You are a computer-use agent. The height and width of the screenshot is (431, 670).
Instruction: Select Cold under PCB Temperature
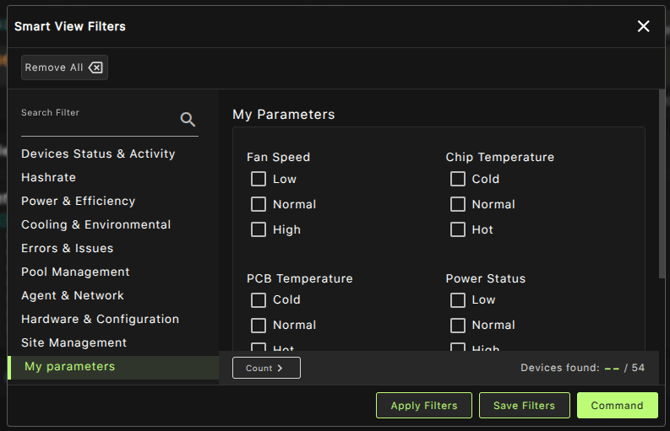[x=258, y=300]
